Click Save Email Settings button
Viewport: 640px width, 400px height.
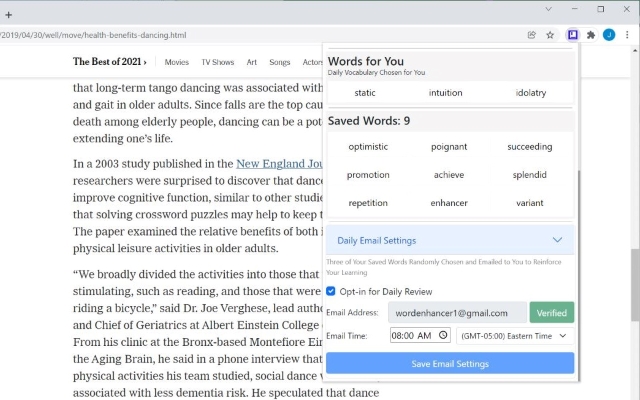tap(450, 363)
